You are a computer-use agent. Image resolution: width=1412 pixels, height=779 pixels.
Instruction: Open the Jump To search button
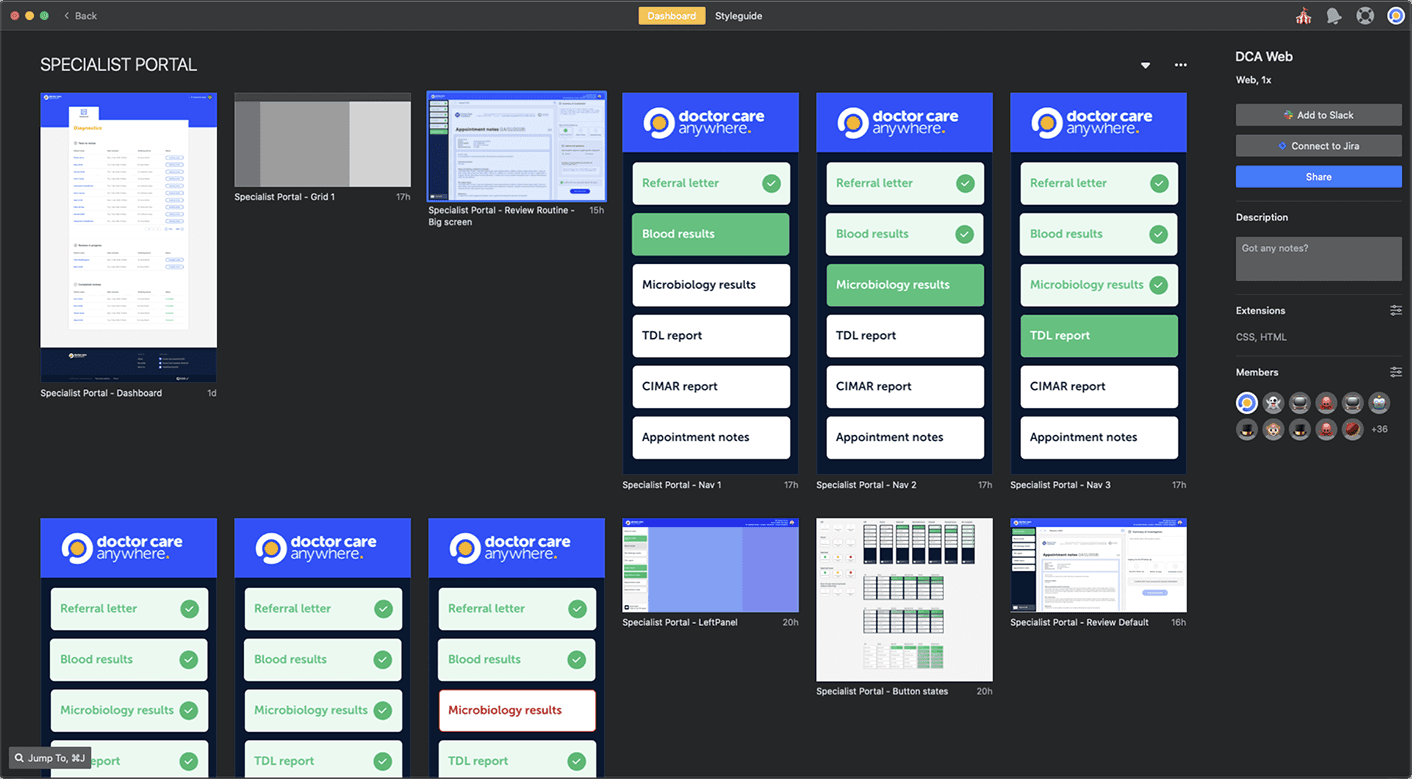tap(50, 758)
